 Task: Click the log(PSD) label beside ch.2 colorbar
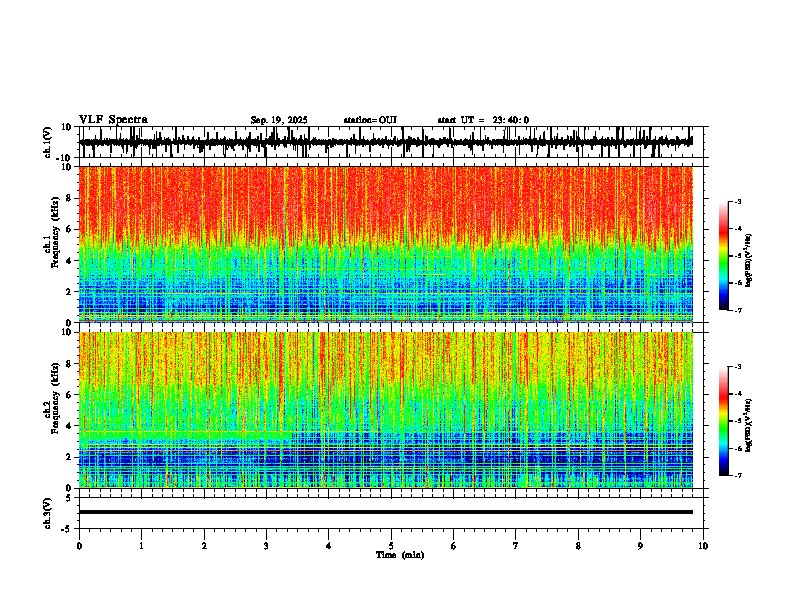point(749,425)
